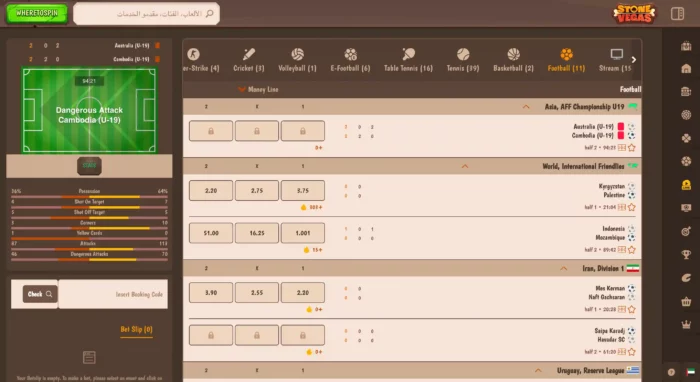Open stats icon for Kyrgyzstan vs Palestine match

(x=621, y=207)
